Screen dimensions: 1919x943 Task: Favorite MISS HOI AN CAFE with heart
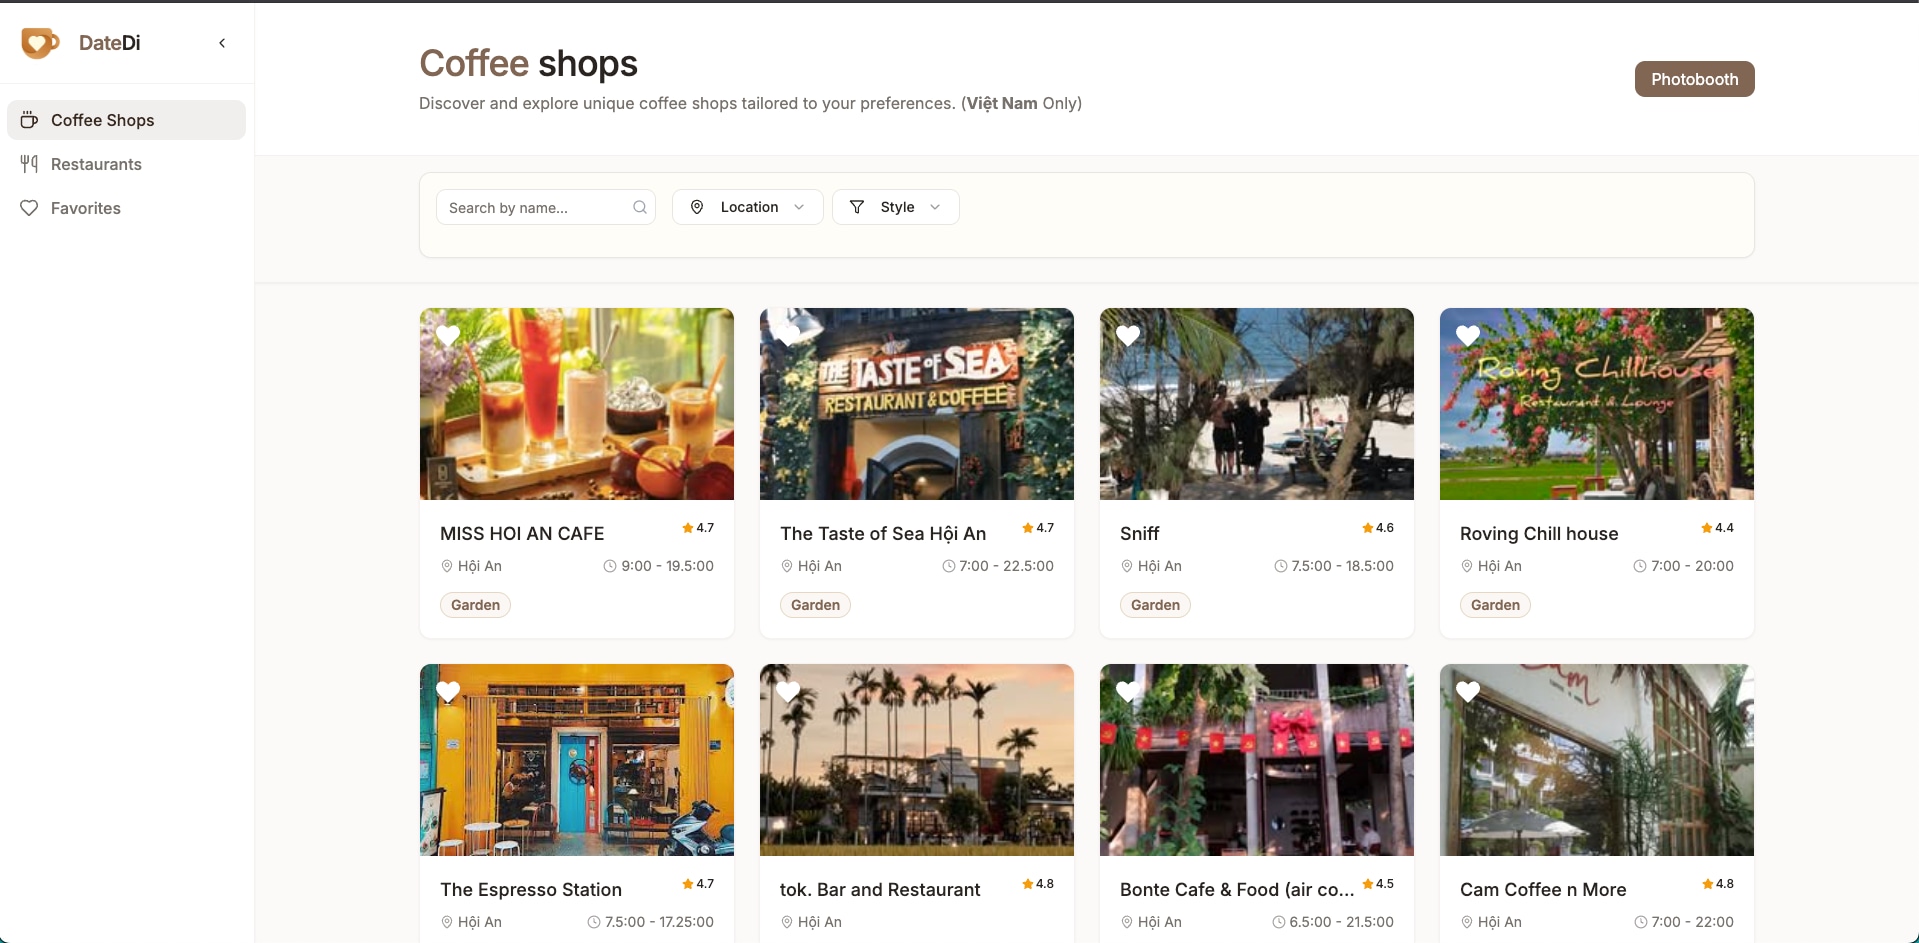[448, 336]
